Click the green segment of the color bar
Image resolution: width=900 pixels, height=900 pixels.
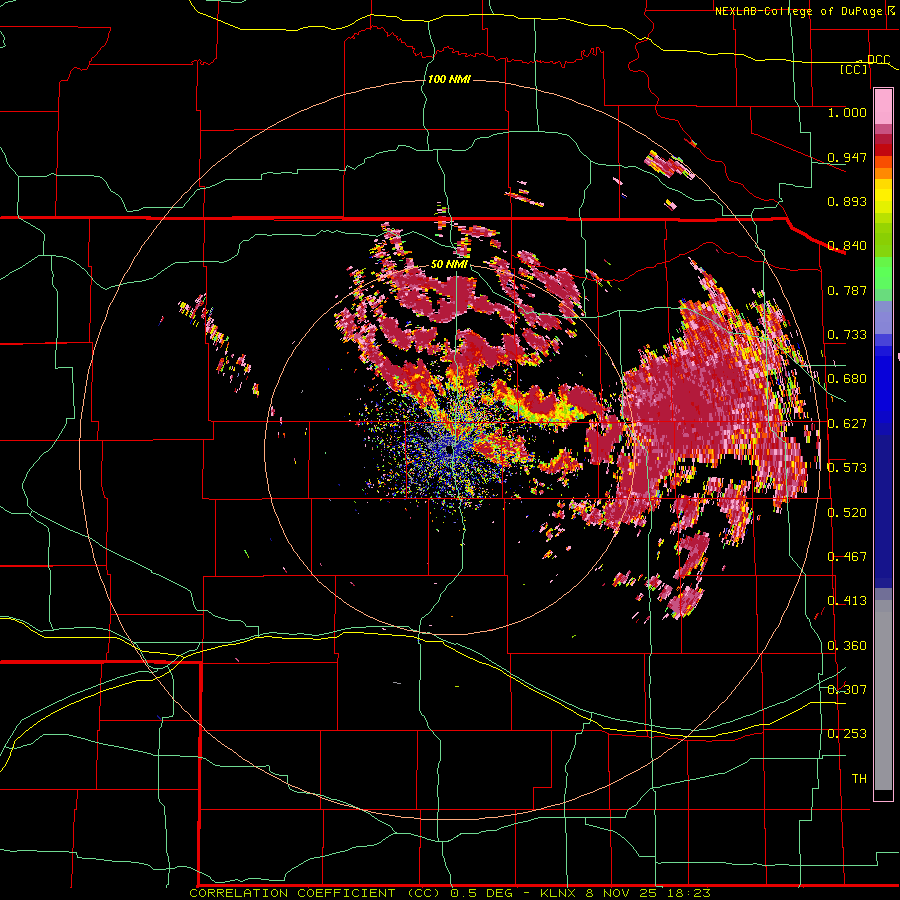[883, 273]
